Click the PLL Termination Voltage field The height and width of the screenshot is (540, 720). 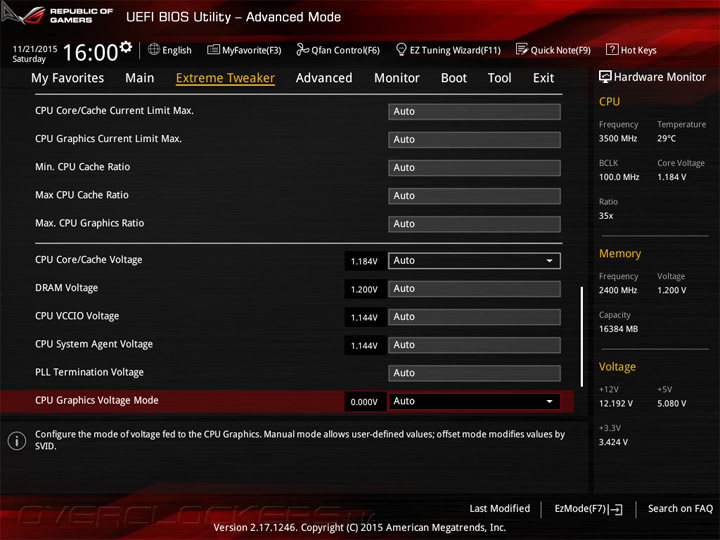474,373
